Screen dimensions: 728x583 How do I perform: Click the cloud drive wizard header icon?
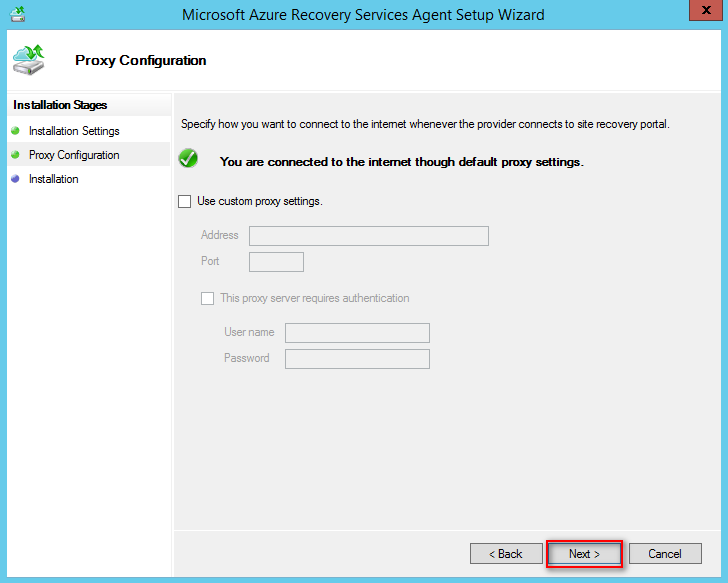click(29, 60)
